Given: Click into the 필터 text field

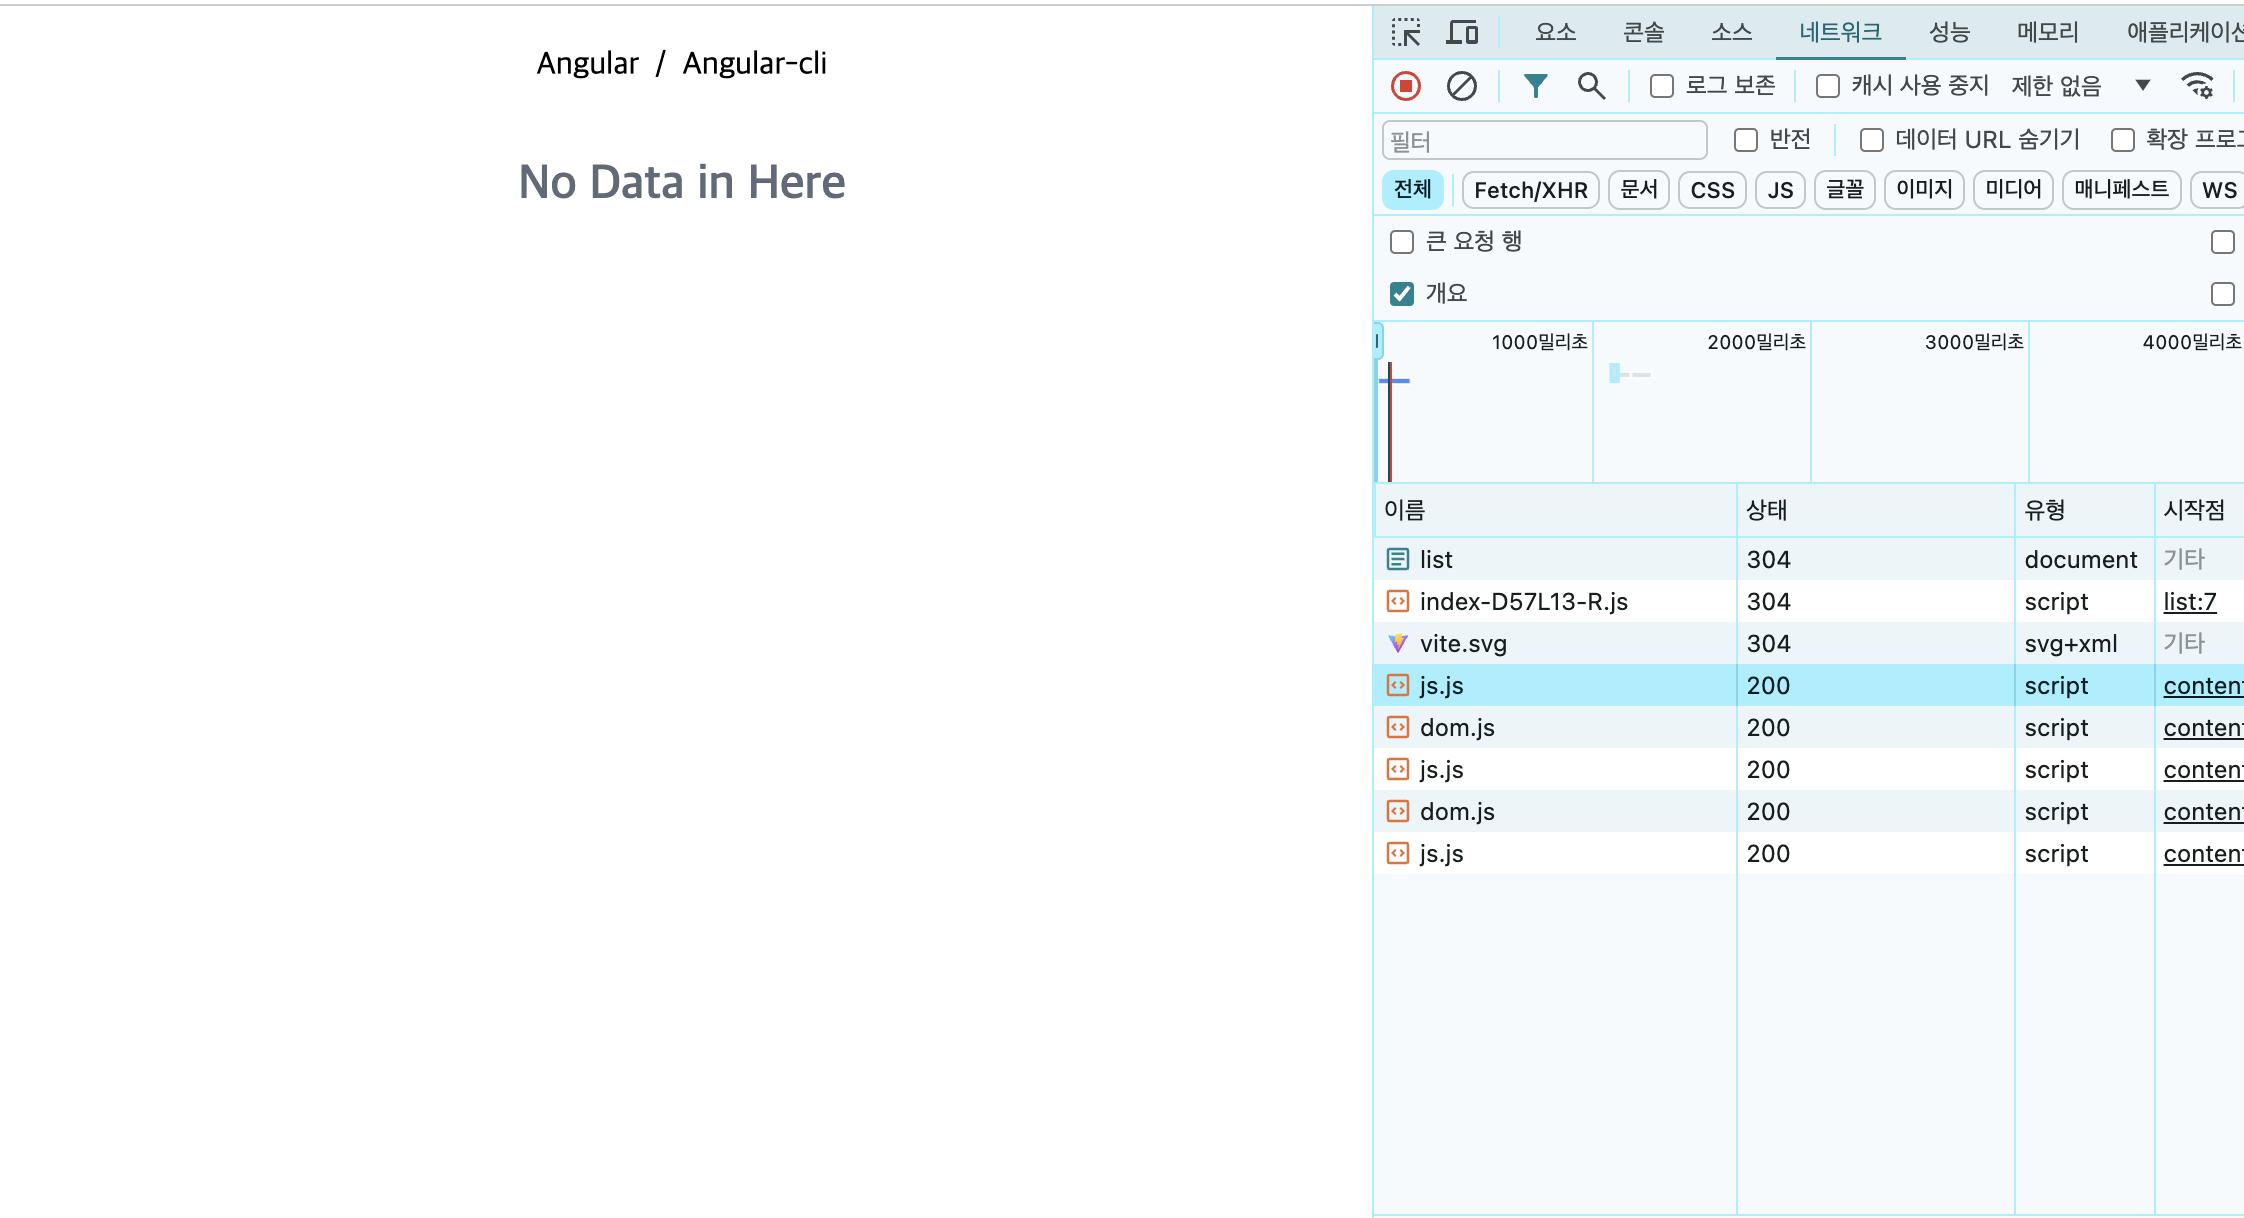Looking at the screenshot, I should point(1544,141).
